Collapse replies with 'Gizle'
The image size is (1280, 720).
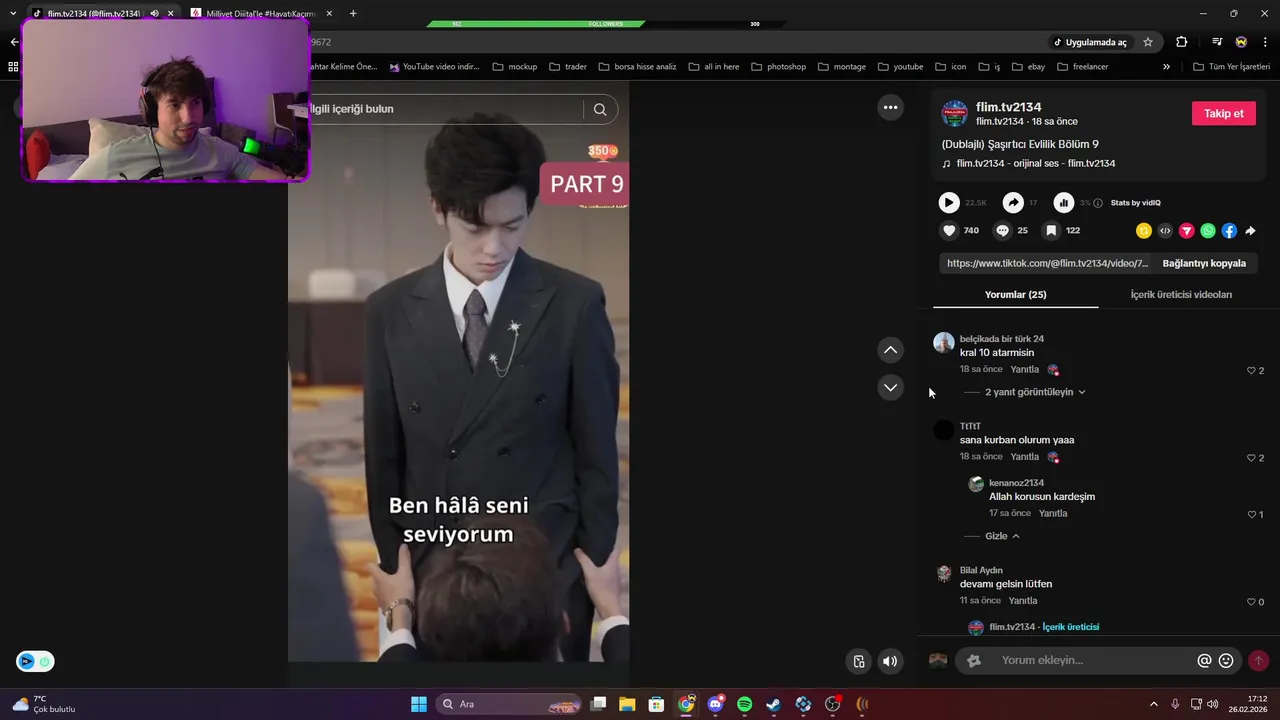(x=1002, y=536)
